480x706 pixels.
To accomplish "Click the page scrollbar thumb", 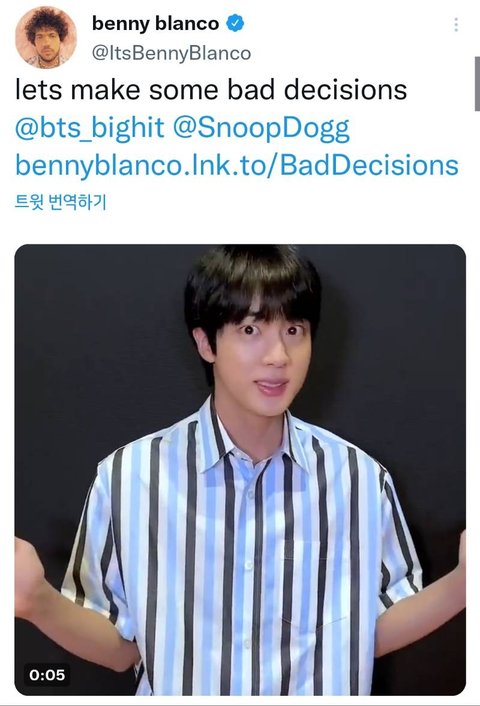I will coord(477,84).
